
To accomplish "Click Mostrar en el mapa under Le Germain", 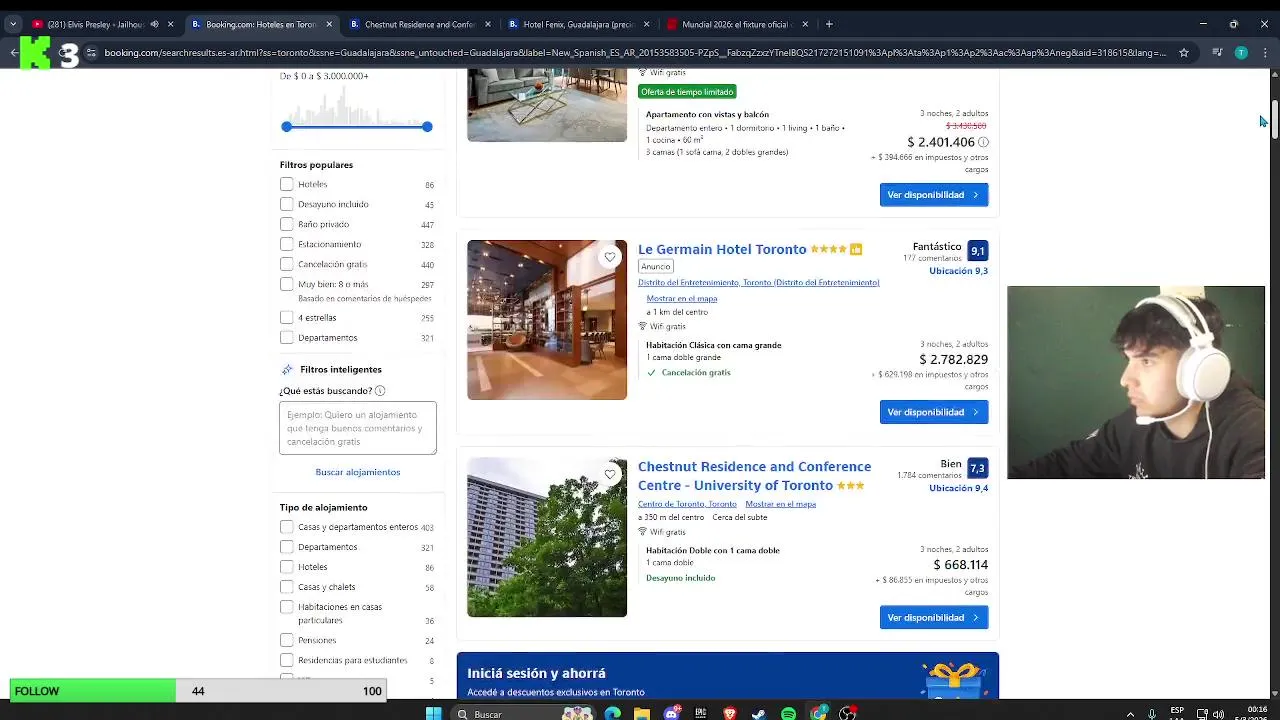I will pyautogui.click(x=682, y=298).
